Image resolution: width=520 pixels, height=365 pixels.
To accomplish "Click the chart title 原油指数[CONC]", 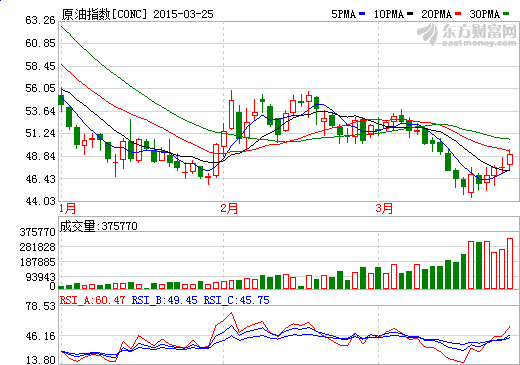I will coord(104,14).
